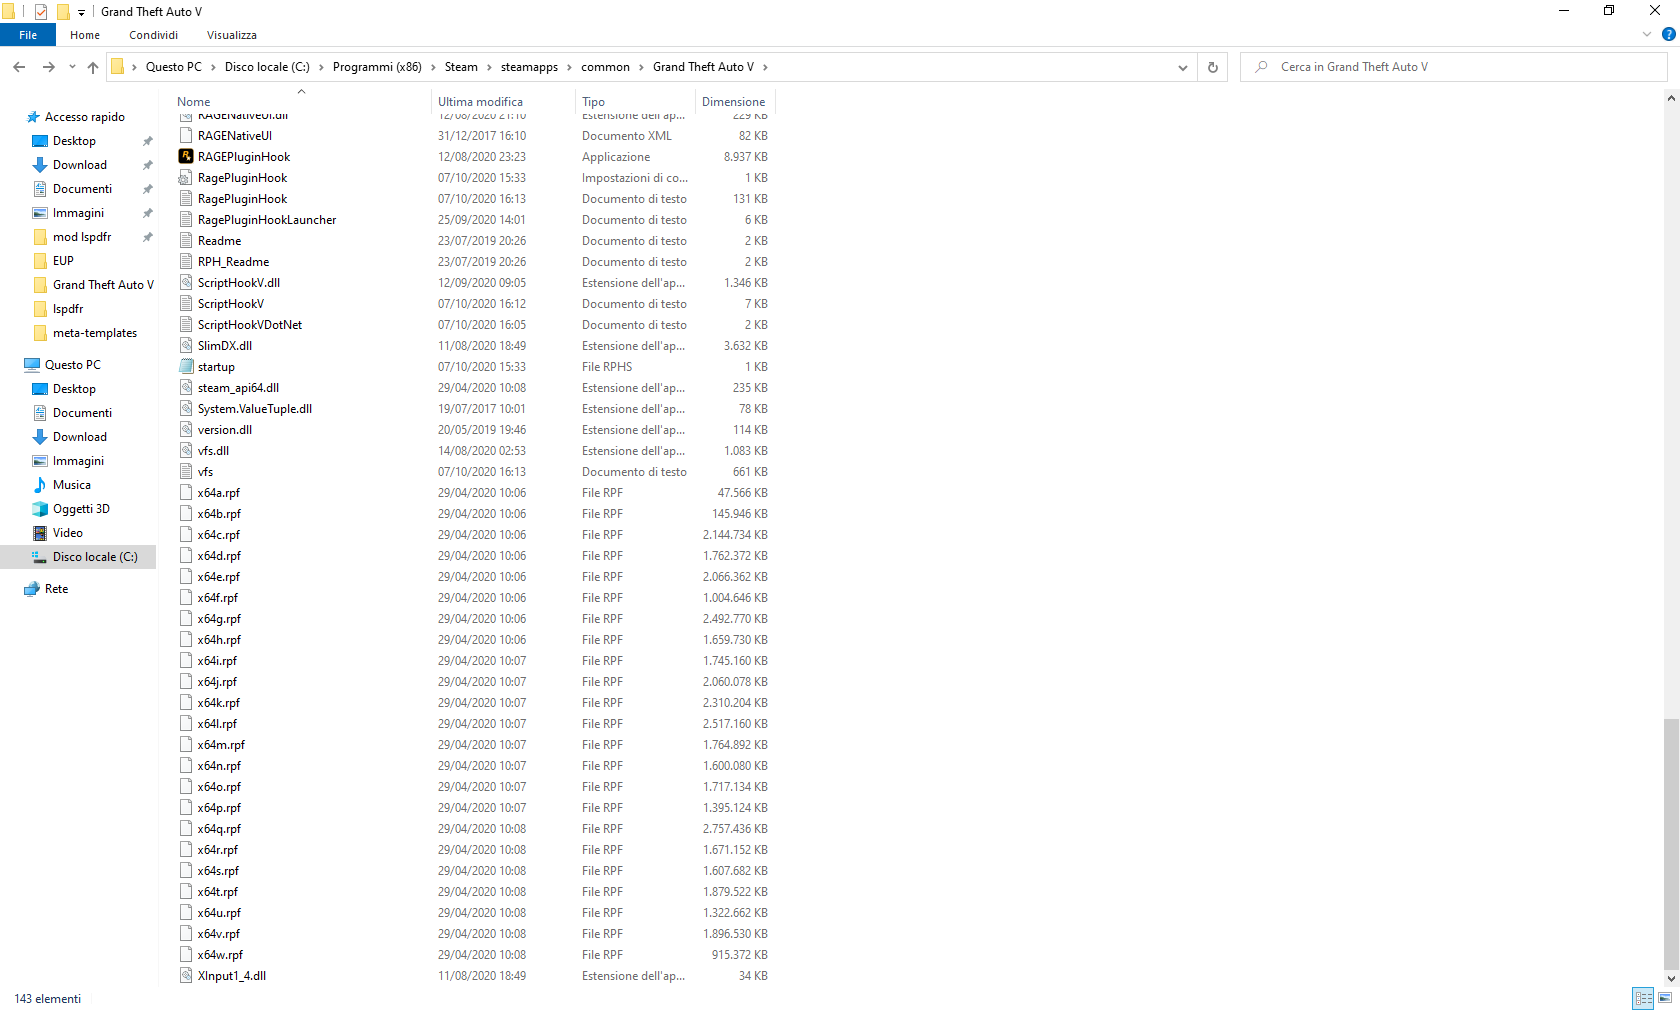Select Rete network in sidebar
Image resolution: width=1680 pixels, height=1010 pixels.
(x=57, y=589)
